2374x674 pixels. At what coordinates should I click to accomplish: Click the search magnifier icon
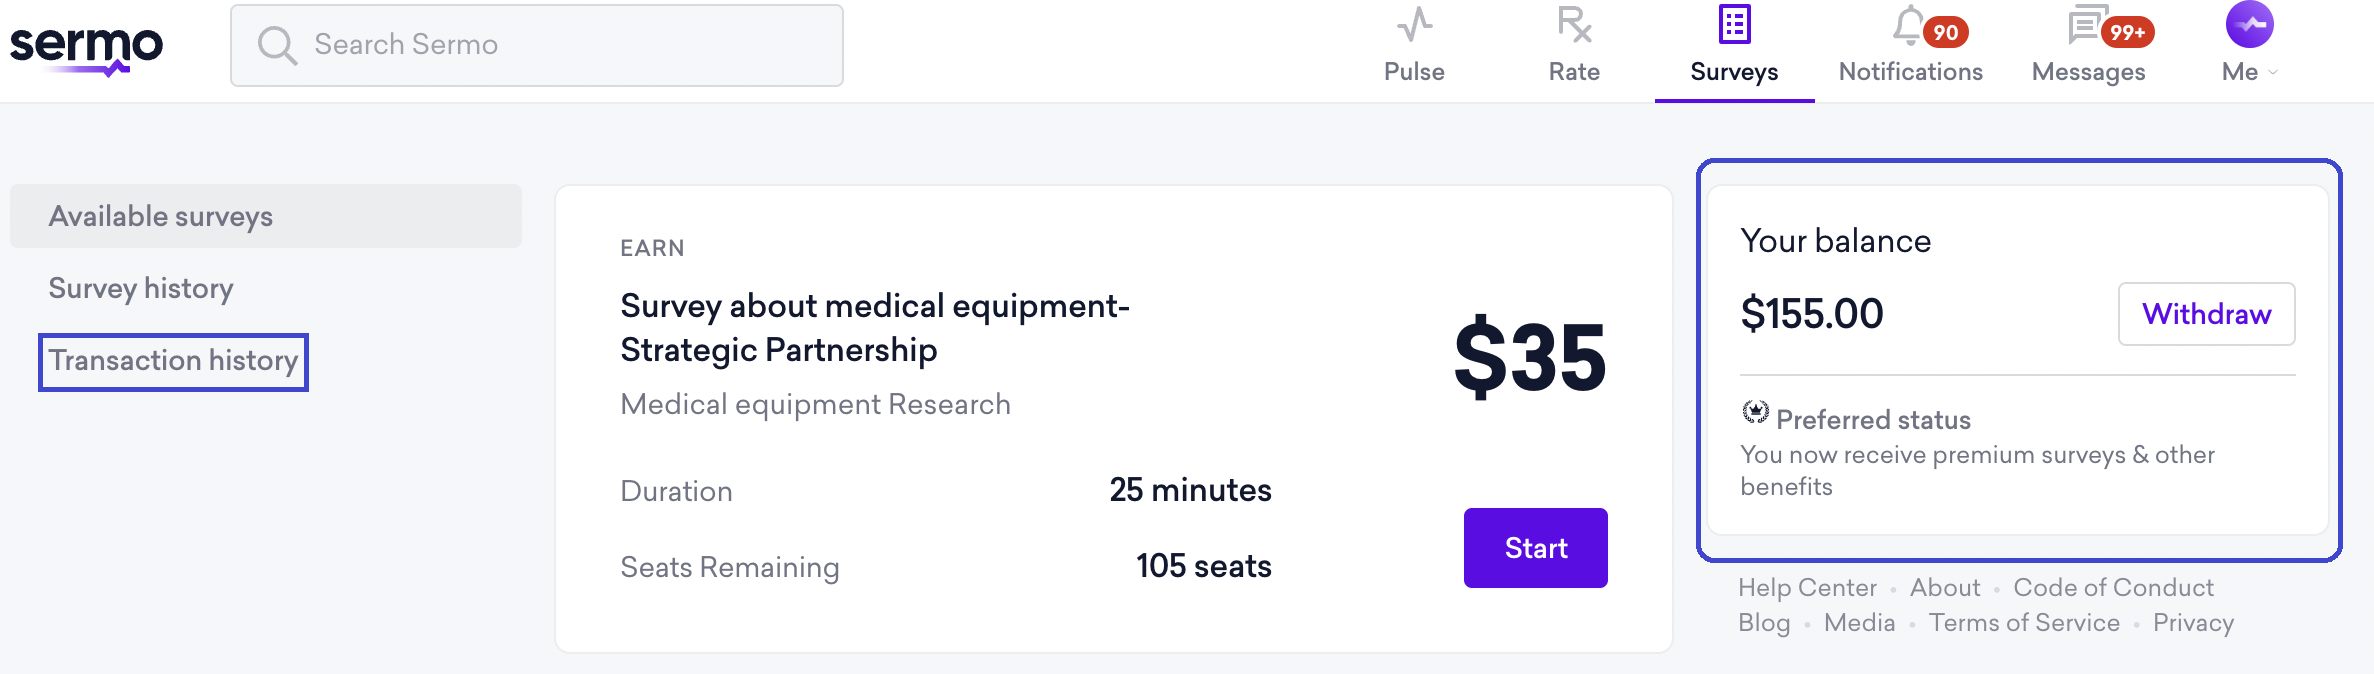[x=277, y=44]
